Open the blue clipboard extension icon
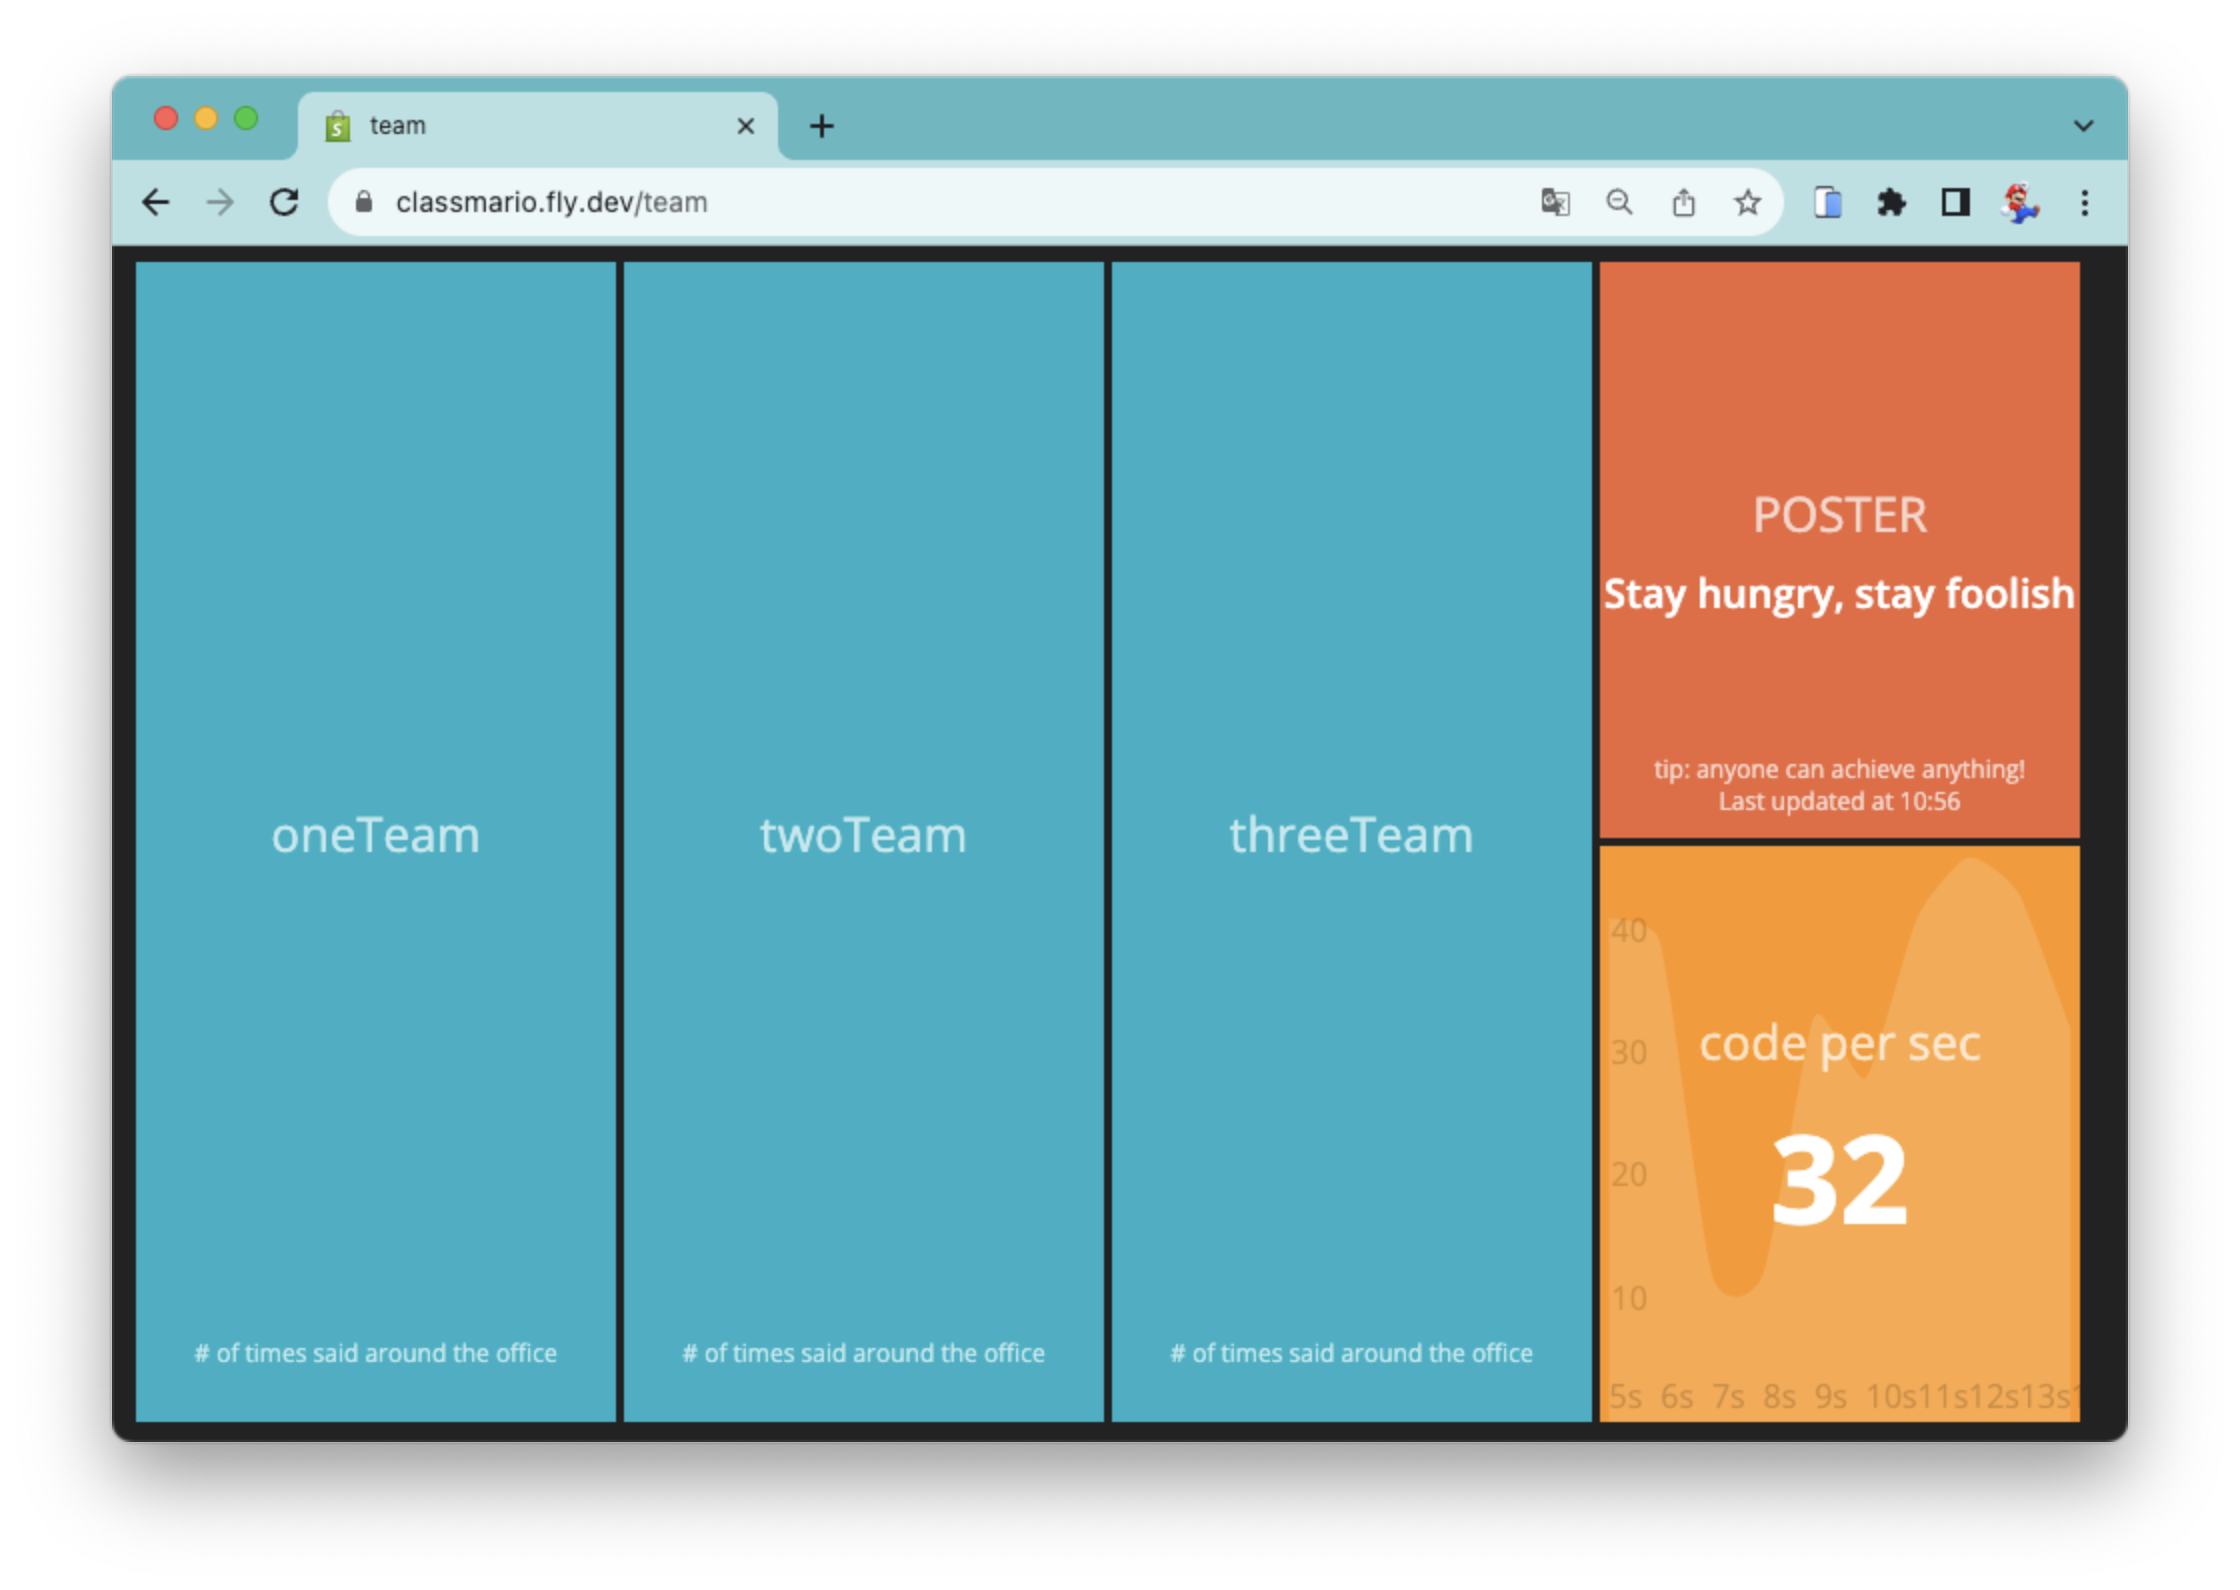The height and width of the screenshot is (1590, 2240). tap(1828, 203)
